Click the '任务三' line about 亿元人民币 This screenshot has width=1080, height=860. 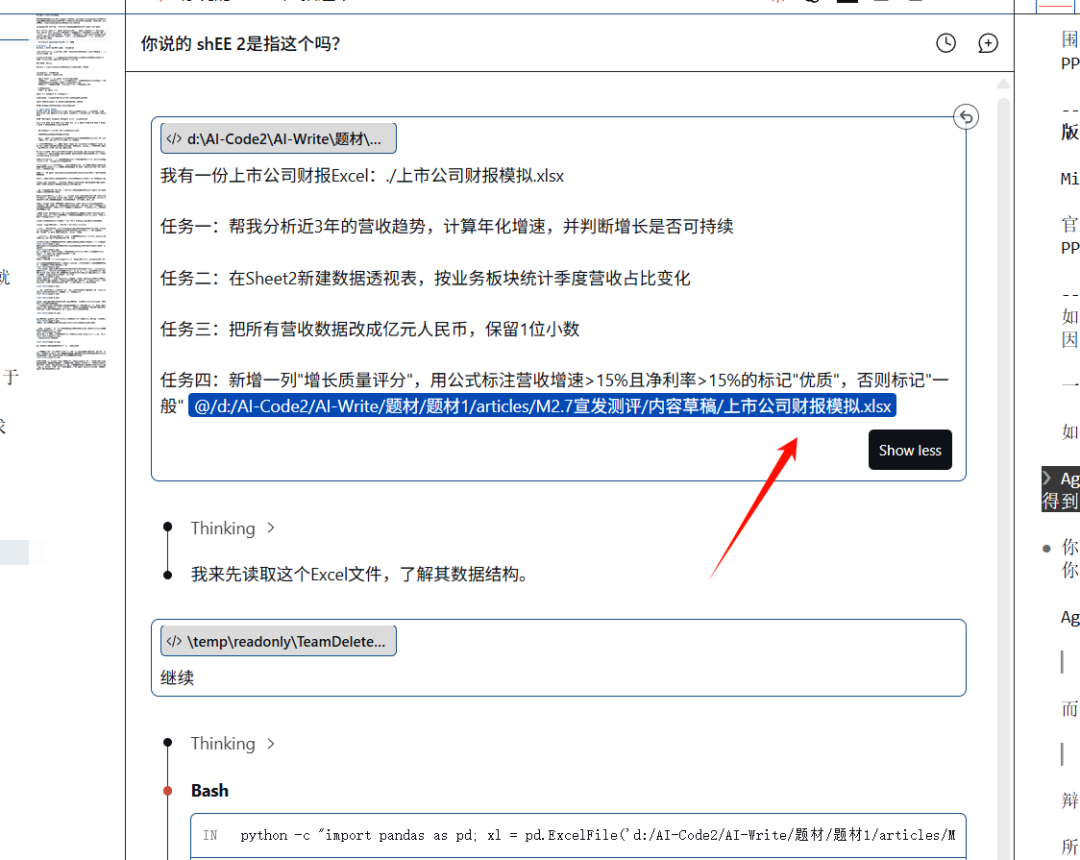370,329
